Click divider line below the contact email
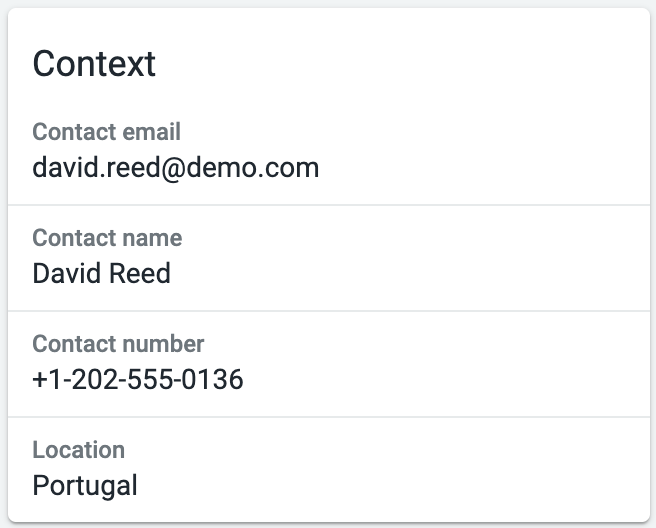 coord(329,205)
